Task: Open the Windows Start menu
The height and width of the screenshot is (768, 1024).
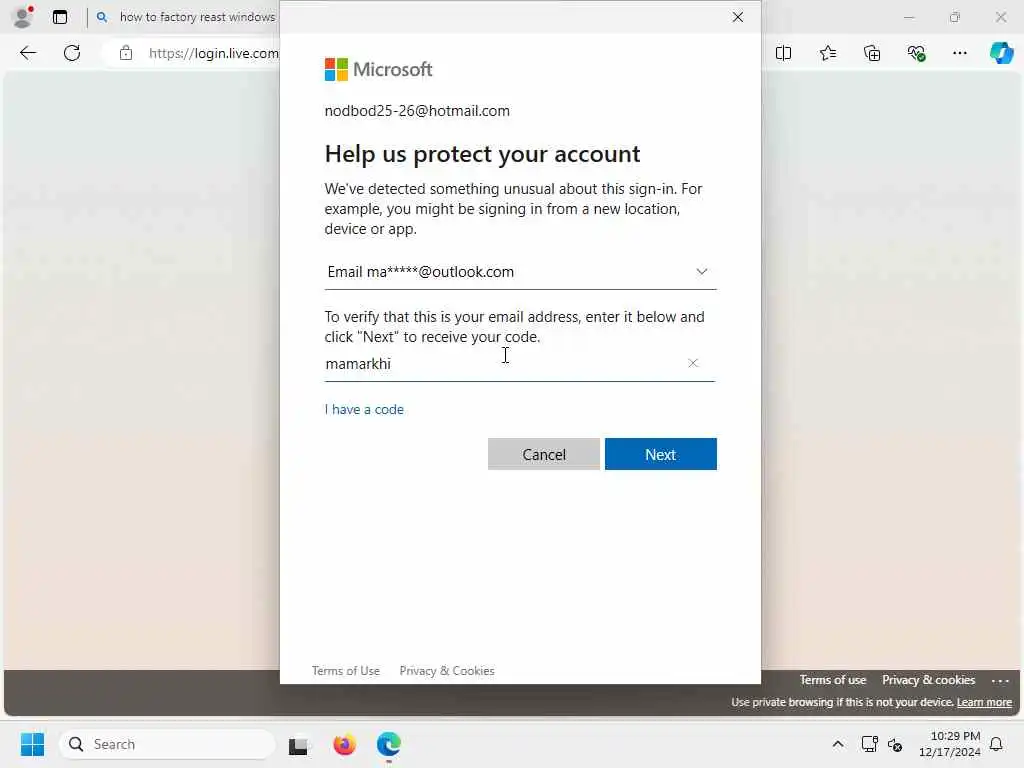Action: coord(32,744)
